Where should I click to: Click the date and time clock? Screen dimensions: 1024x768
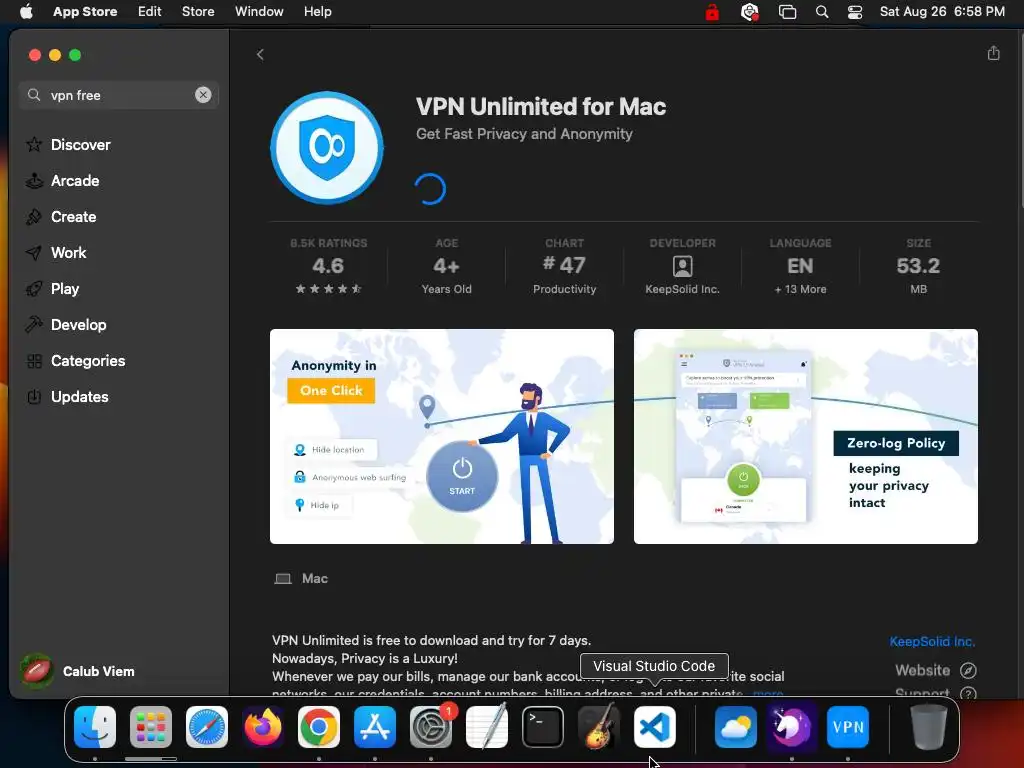(942, 12)
